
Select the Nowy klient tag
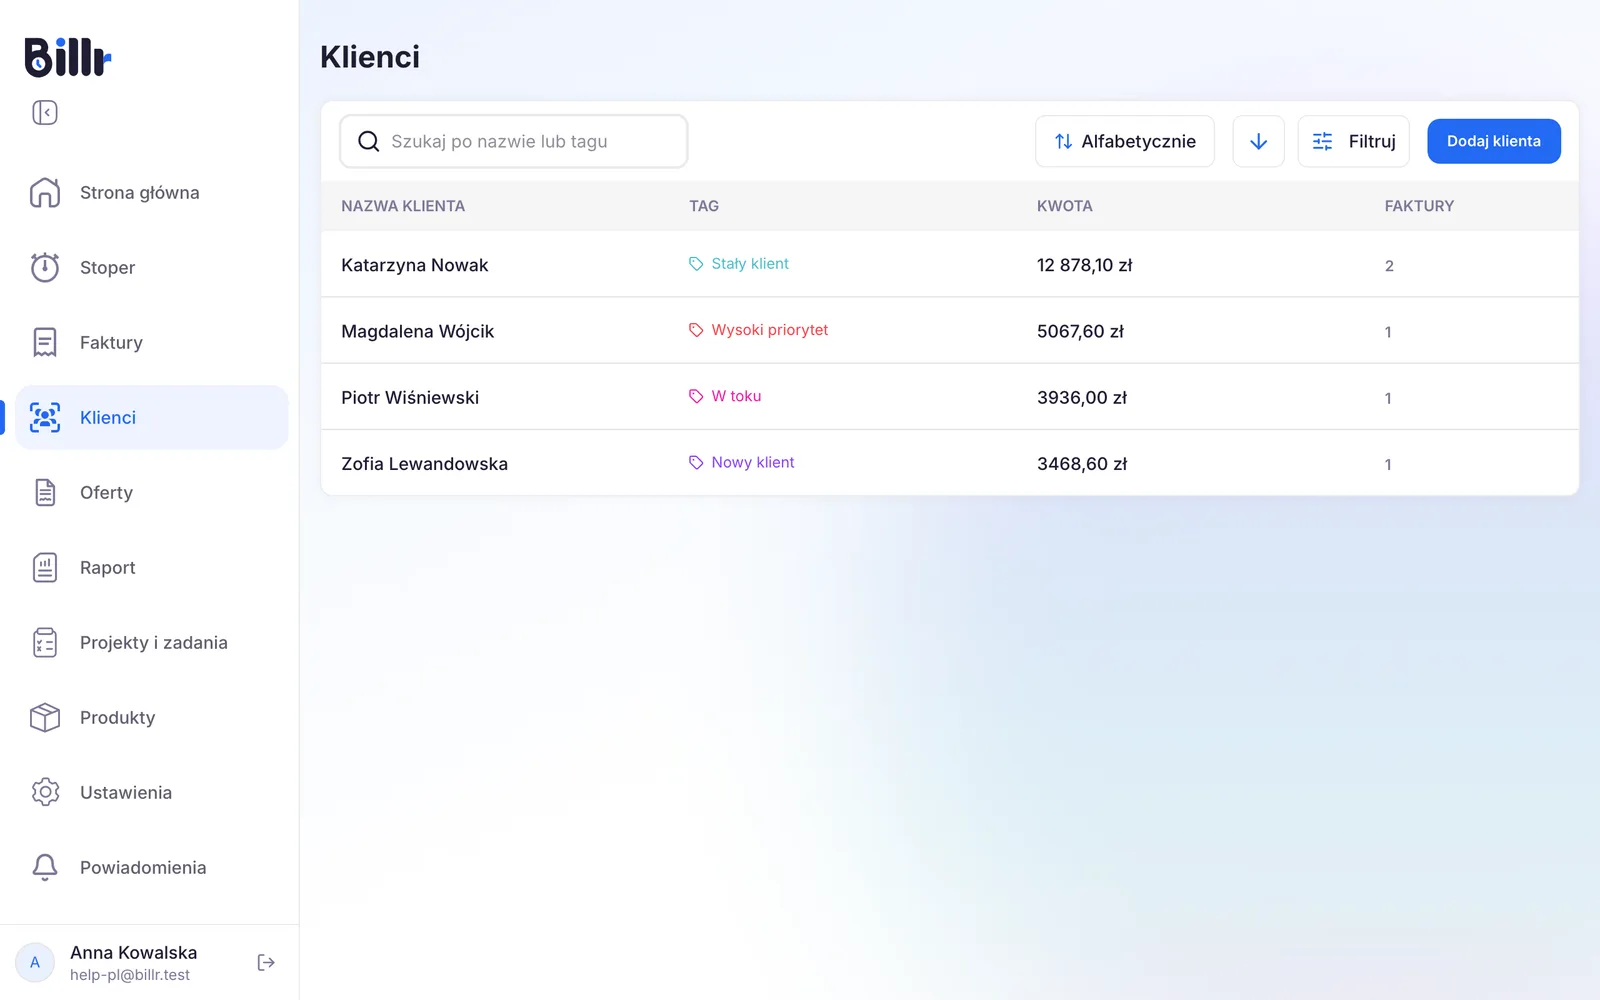tap(742, 462)
